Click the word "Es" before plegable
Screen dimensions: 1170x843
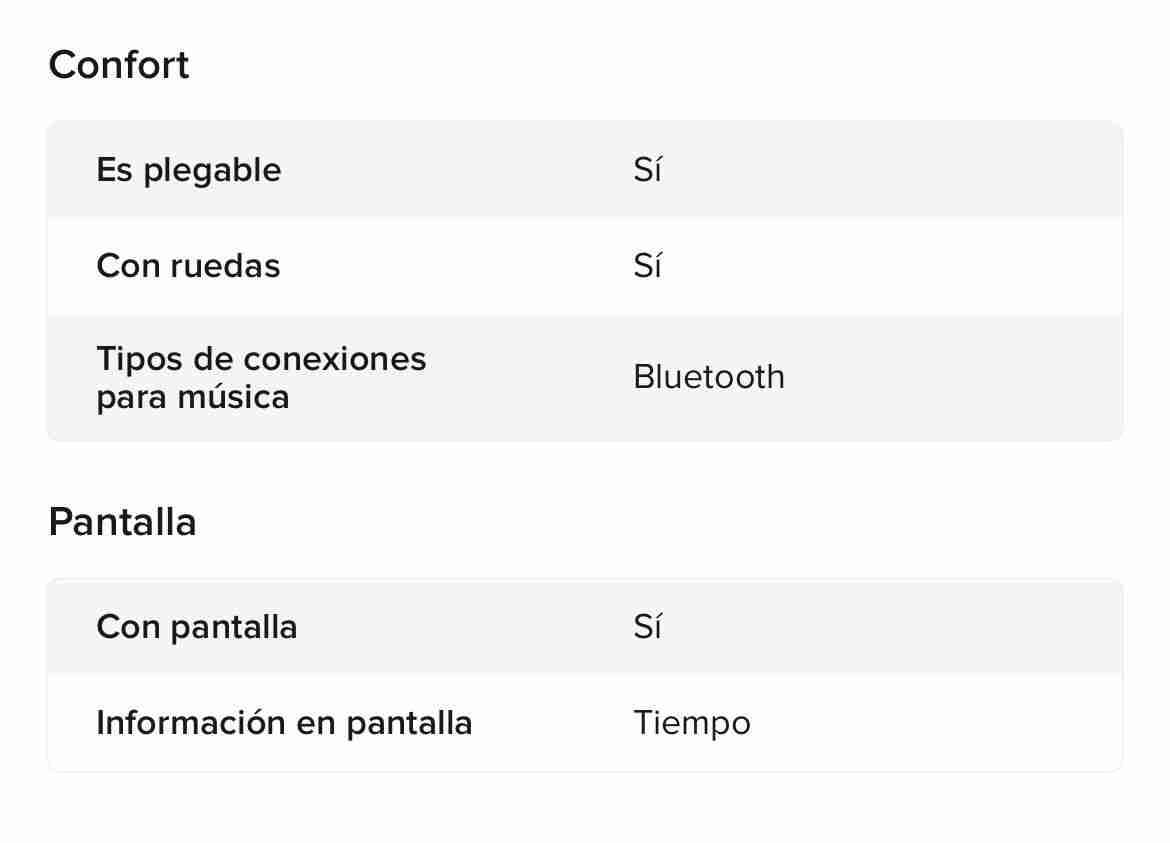[x=114, y=171]
